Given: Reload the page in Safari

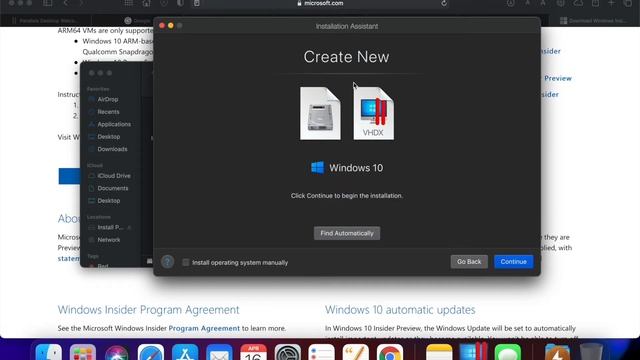Looking at the screenshot, I should click(444, 3).
